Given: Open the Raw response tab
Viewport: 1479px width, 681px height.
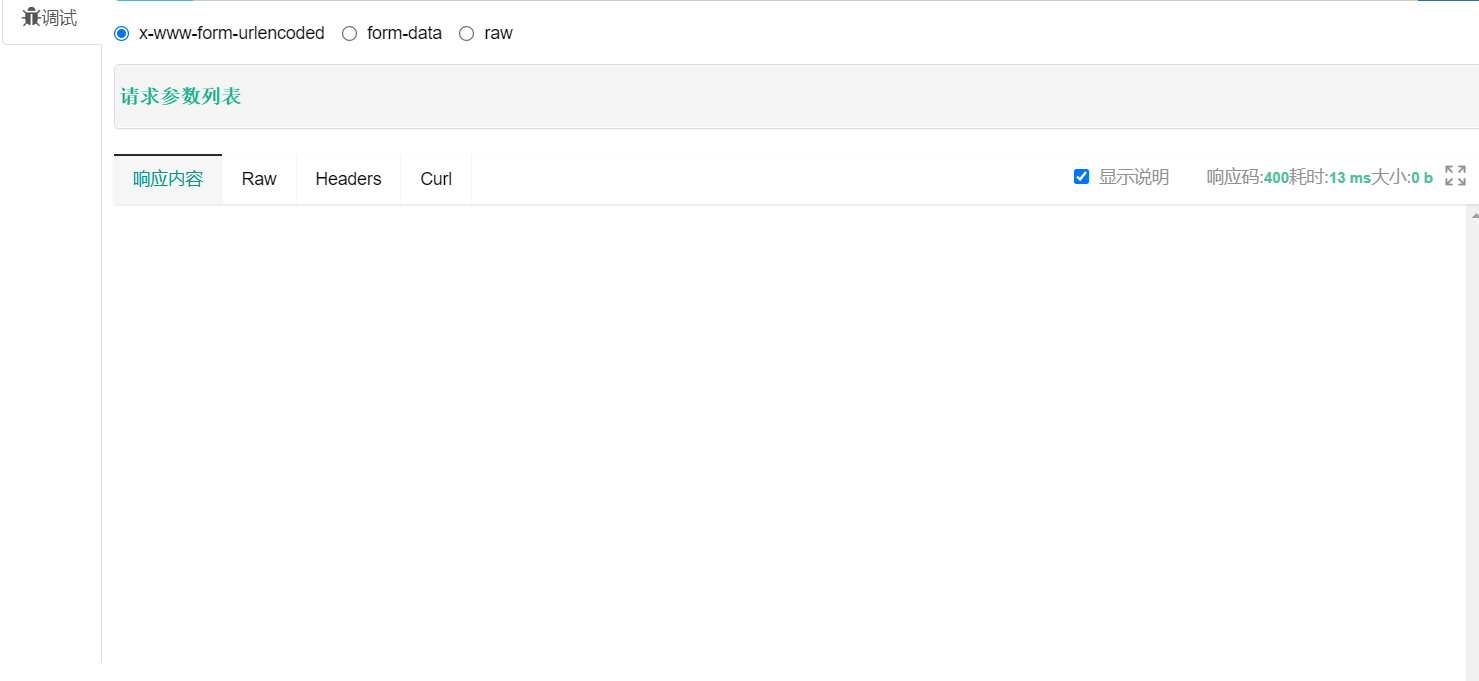Looking at the screenshot, I should click(x=259, y=179).
